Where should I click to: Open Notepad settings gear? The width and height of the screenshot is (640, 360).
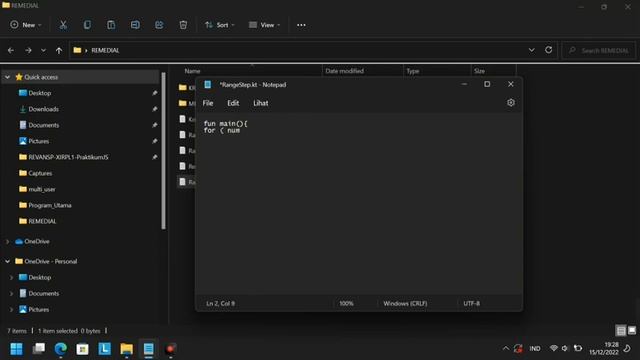click(511, 103)
